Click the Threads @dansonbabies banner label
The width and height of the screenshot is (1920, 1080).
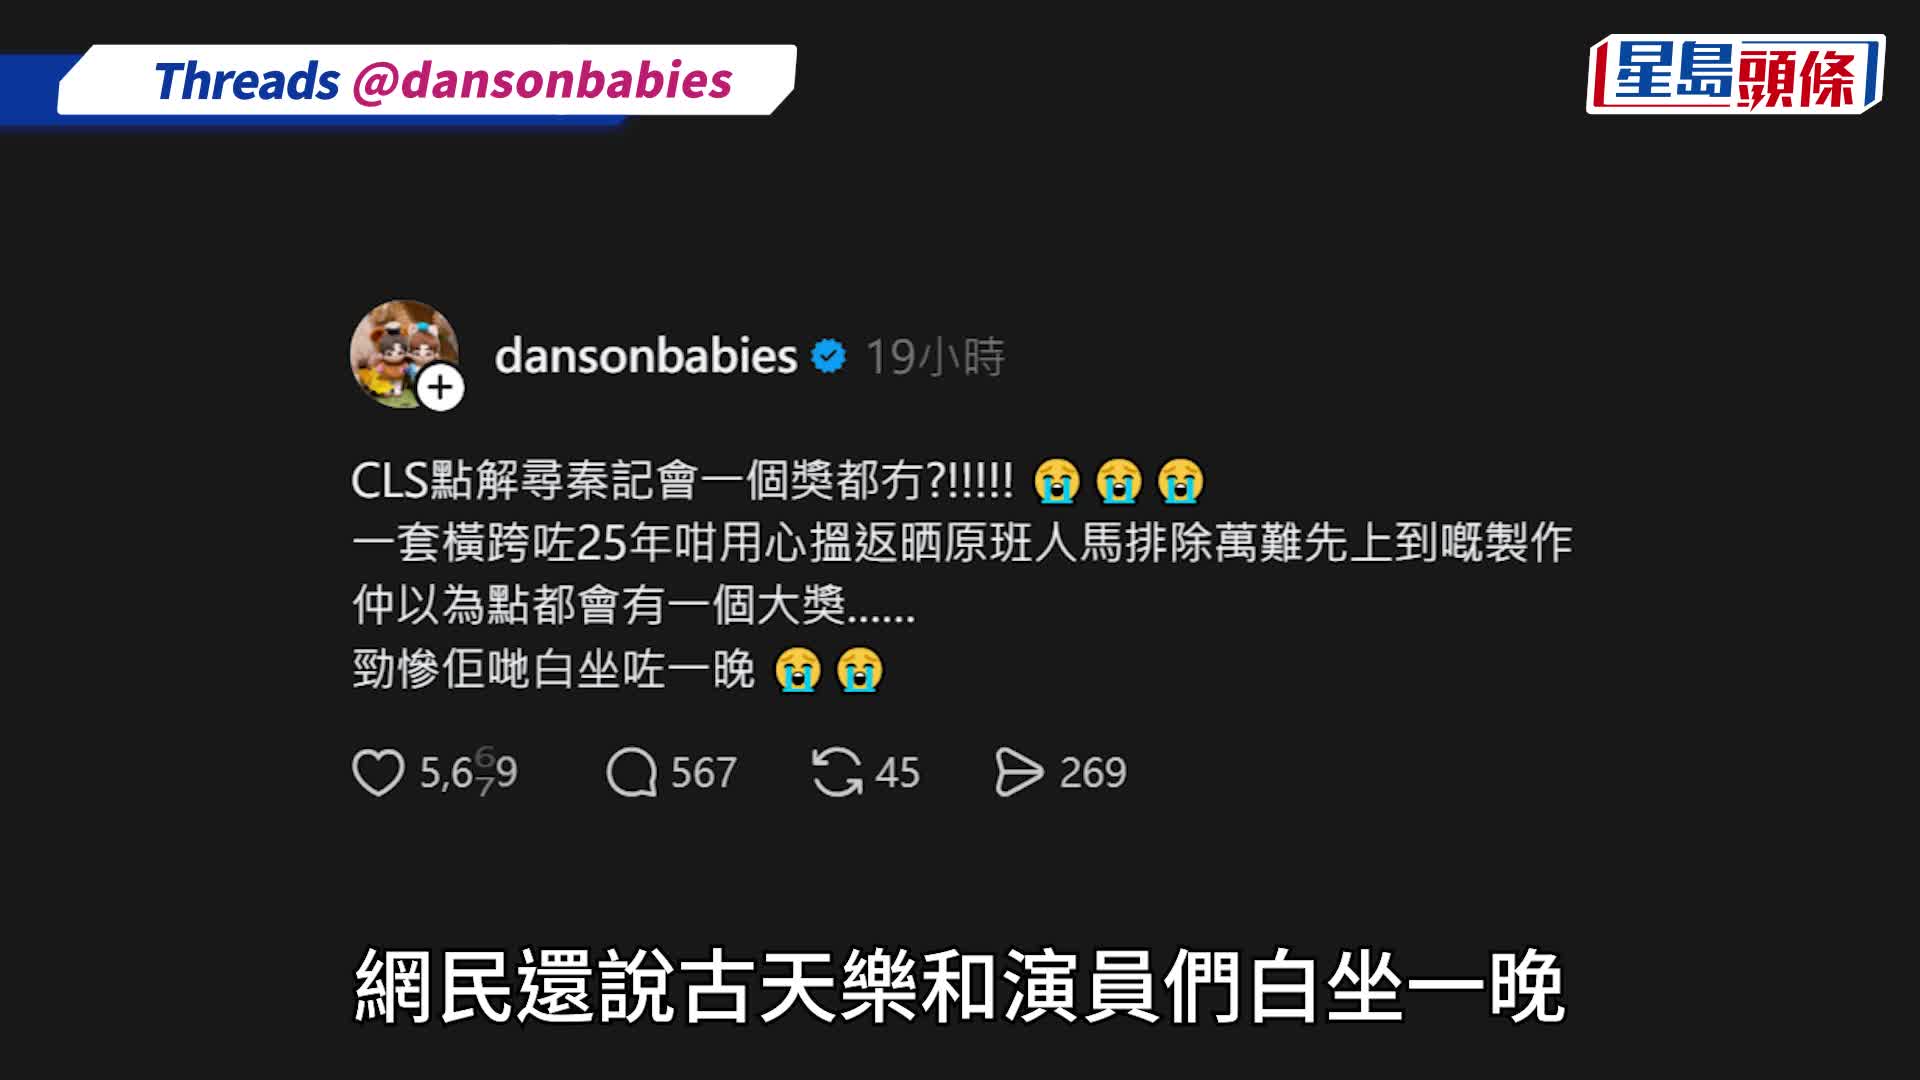(x=443, y=81)
